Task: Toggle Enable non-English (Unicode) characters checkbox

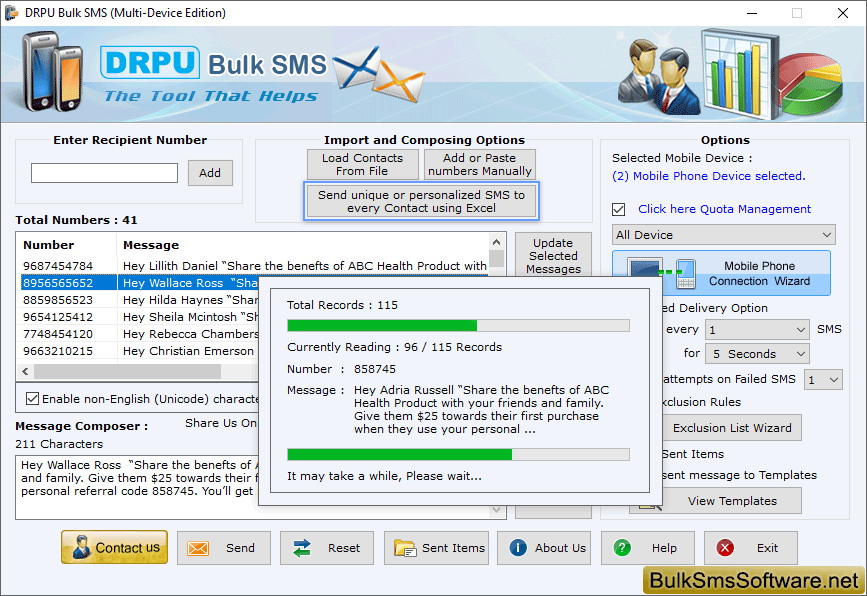Action: coord(33,399)
